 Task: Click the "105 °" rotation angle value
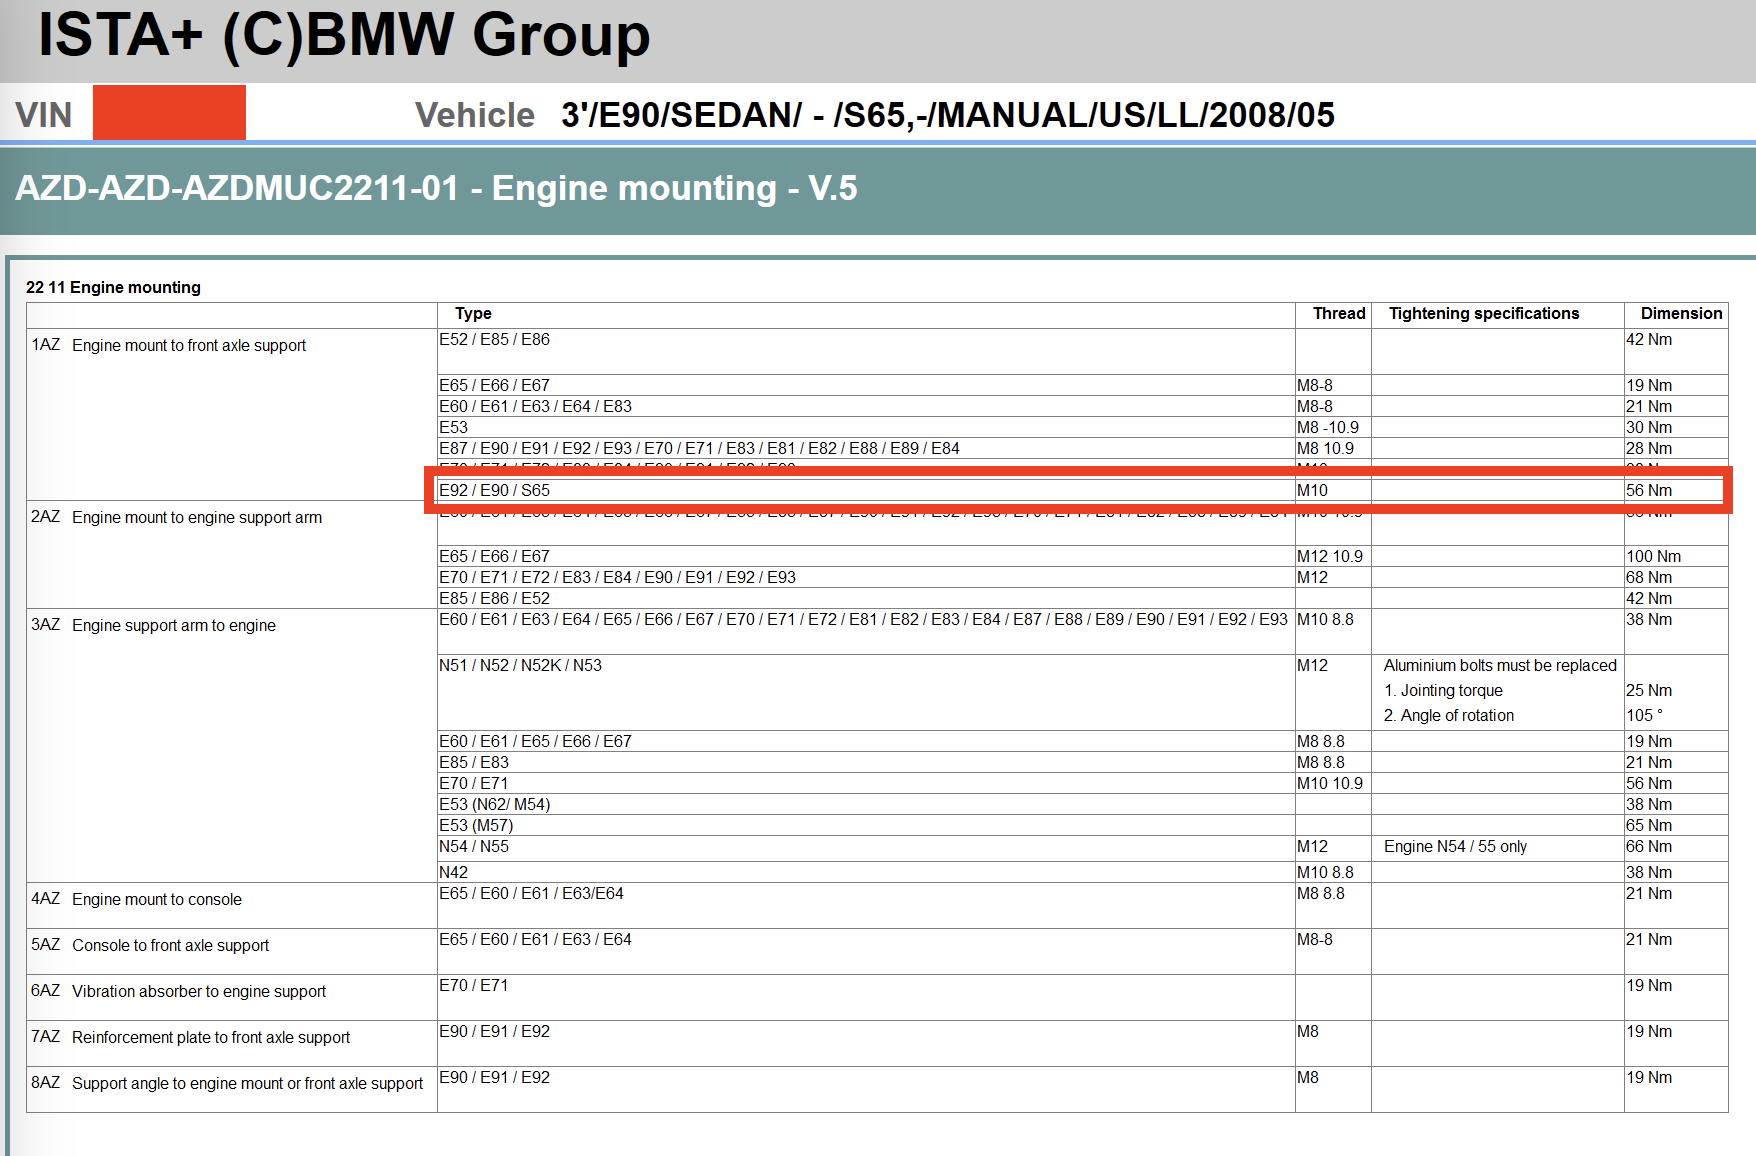point(1645,715)
